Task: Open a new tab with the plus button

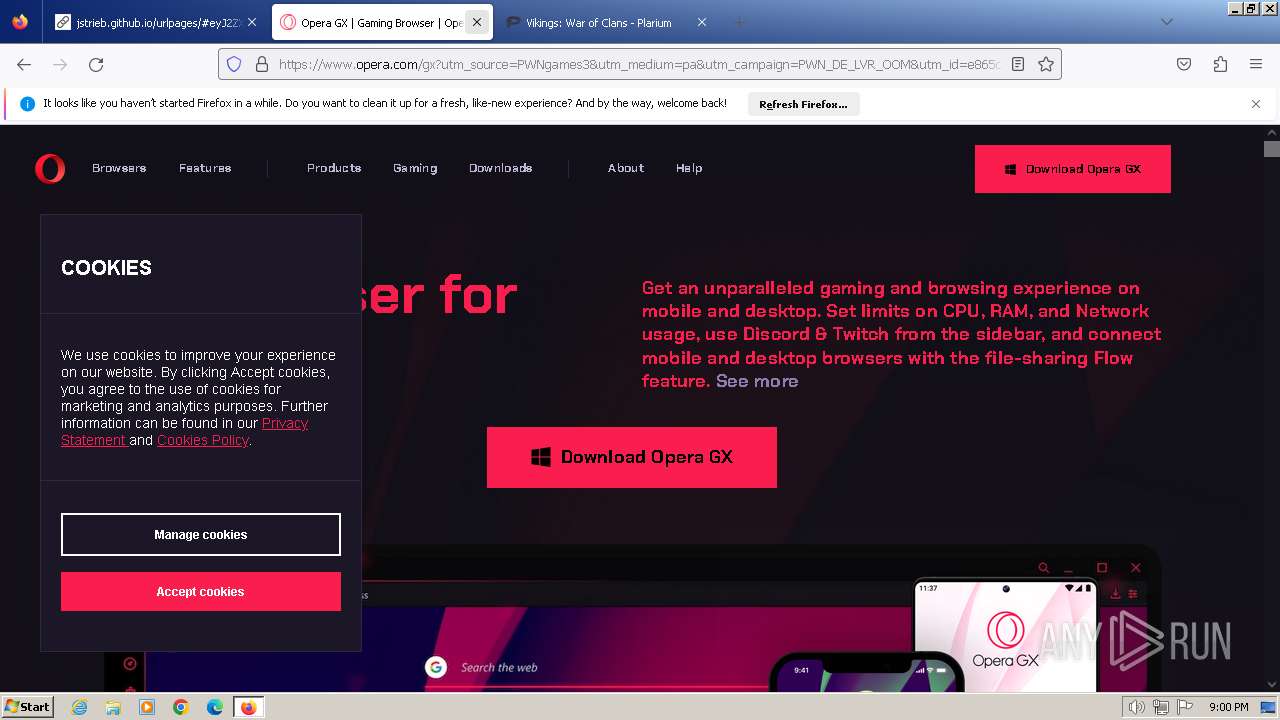Action: tap(739, 22)
